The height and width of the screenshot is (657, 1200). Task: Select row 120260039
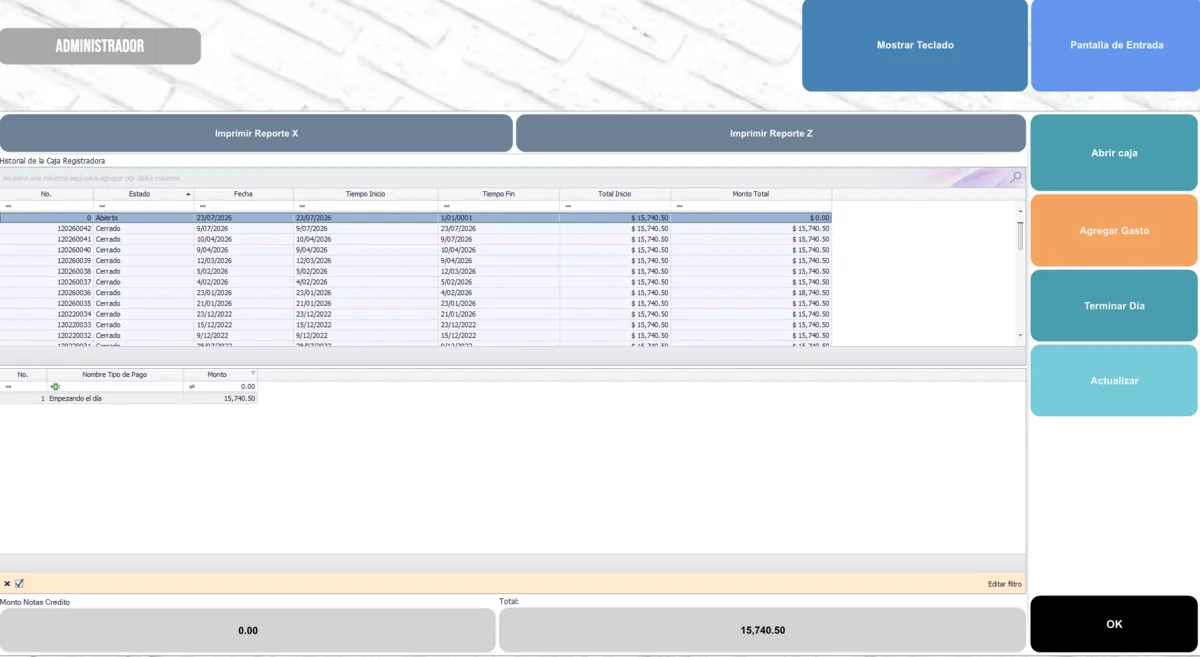pos(415,260)
